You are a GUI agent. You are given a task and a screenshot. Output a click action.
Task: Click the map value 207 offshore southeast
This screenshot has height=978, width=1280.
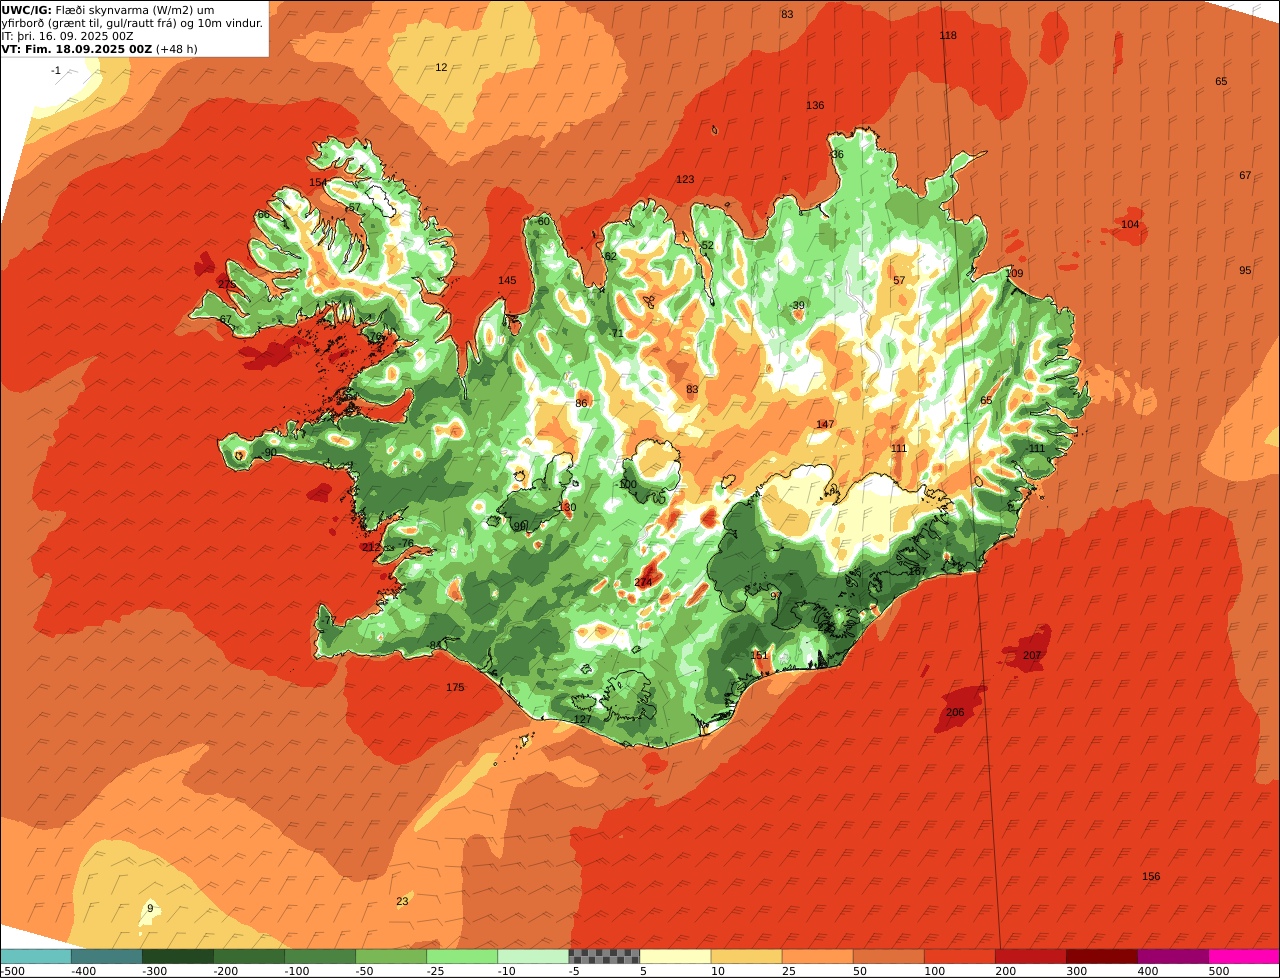coord(1032,656)
